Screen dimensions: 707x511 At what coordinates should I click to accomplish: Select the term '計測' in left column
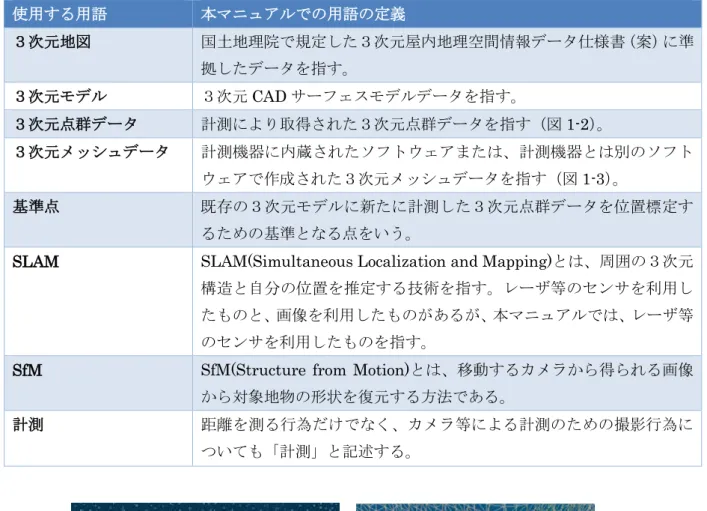point(28,425)
